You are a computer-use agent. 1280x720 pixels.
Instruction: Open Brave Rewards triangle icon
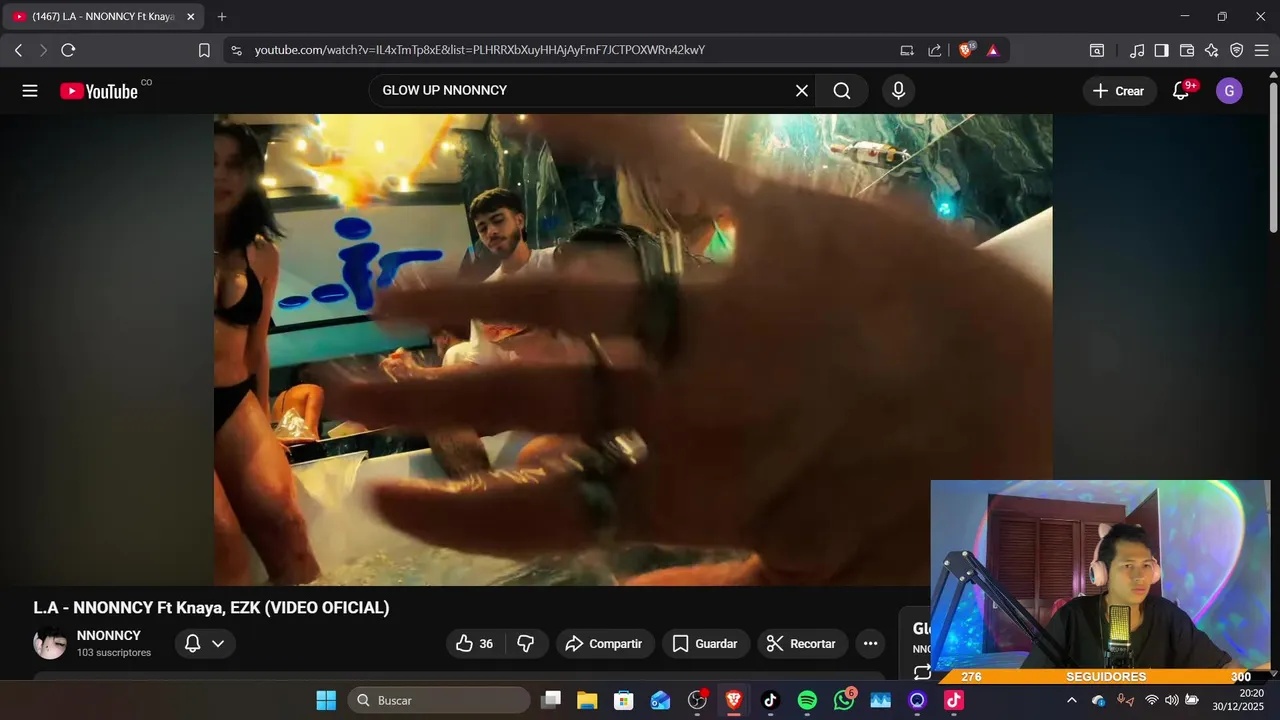[x=993, y=50]
